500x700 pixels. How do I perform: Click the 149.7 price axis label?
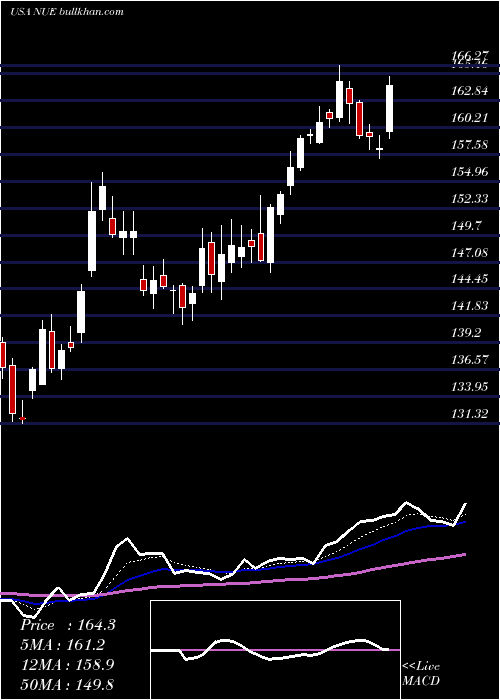(x=467, y=225)
